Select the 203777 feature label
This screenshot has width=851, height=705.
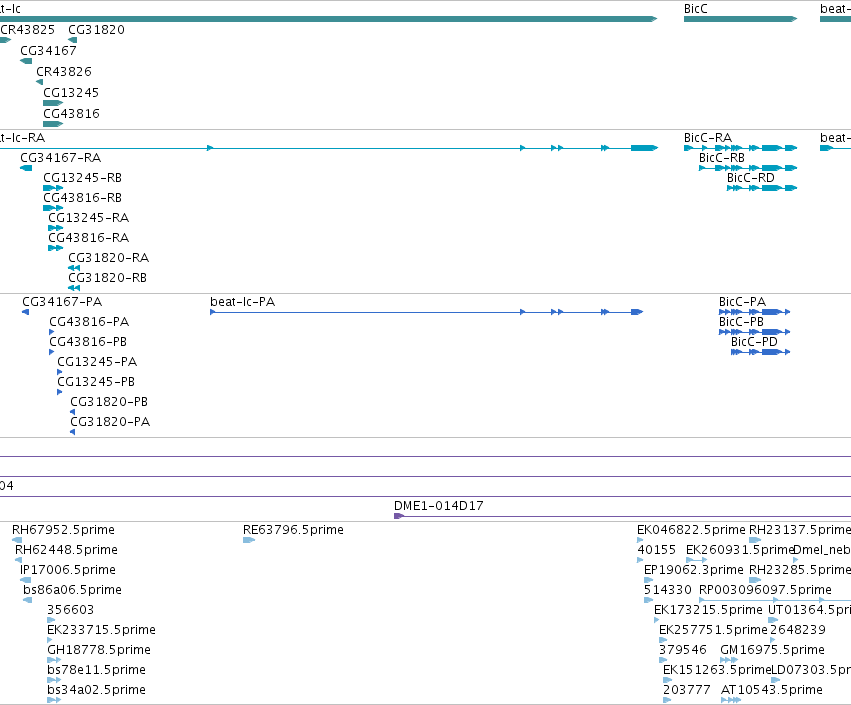[x=687, y=690]
